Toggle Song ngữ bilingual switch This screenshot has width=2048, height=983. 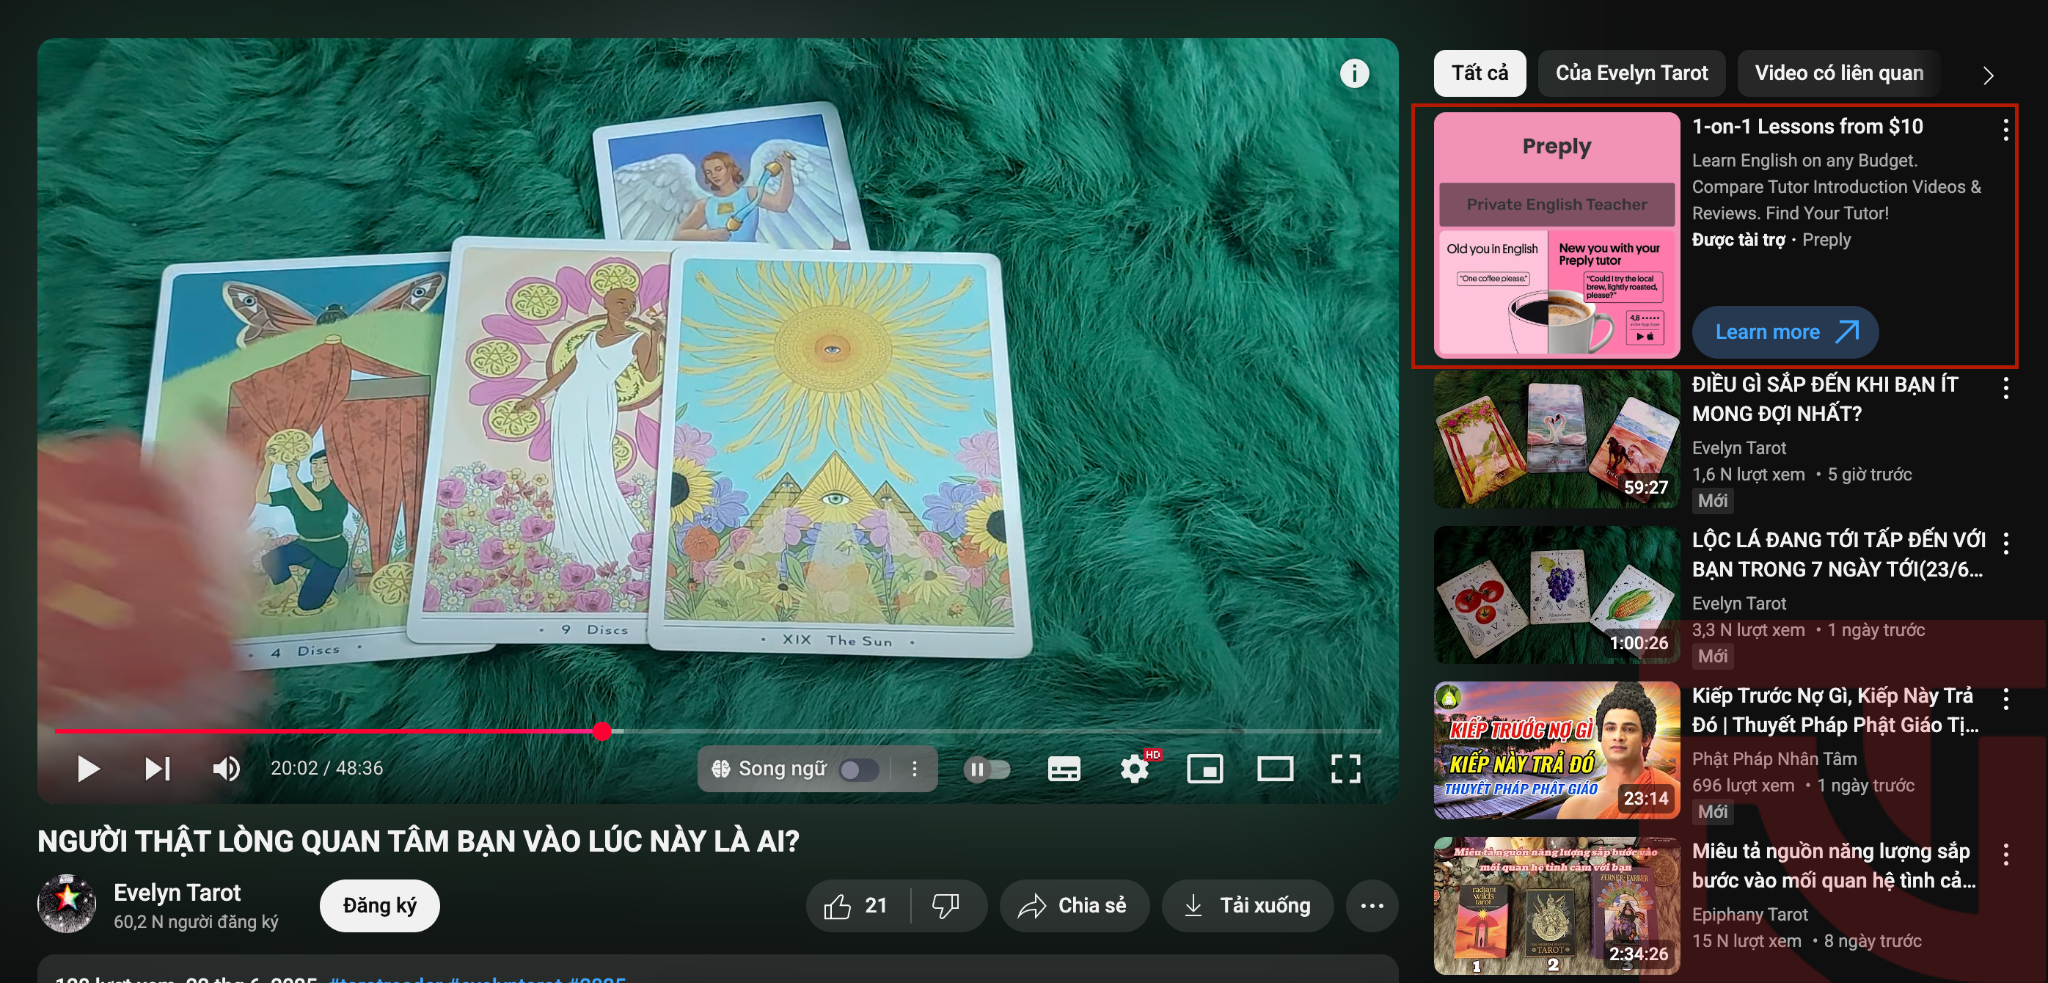[858, 769]
